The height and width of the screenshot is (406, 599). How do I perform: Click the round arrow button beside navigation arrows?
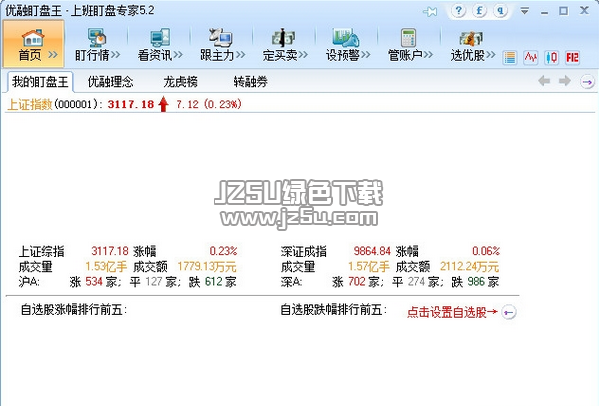click(587, 81)
